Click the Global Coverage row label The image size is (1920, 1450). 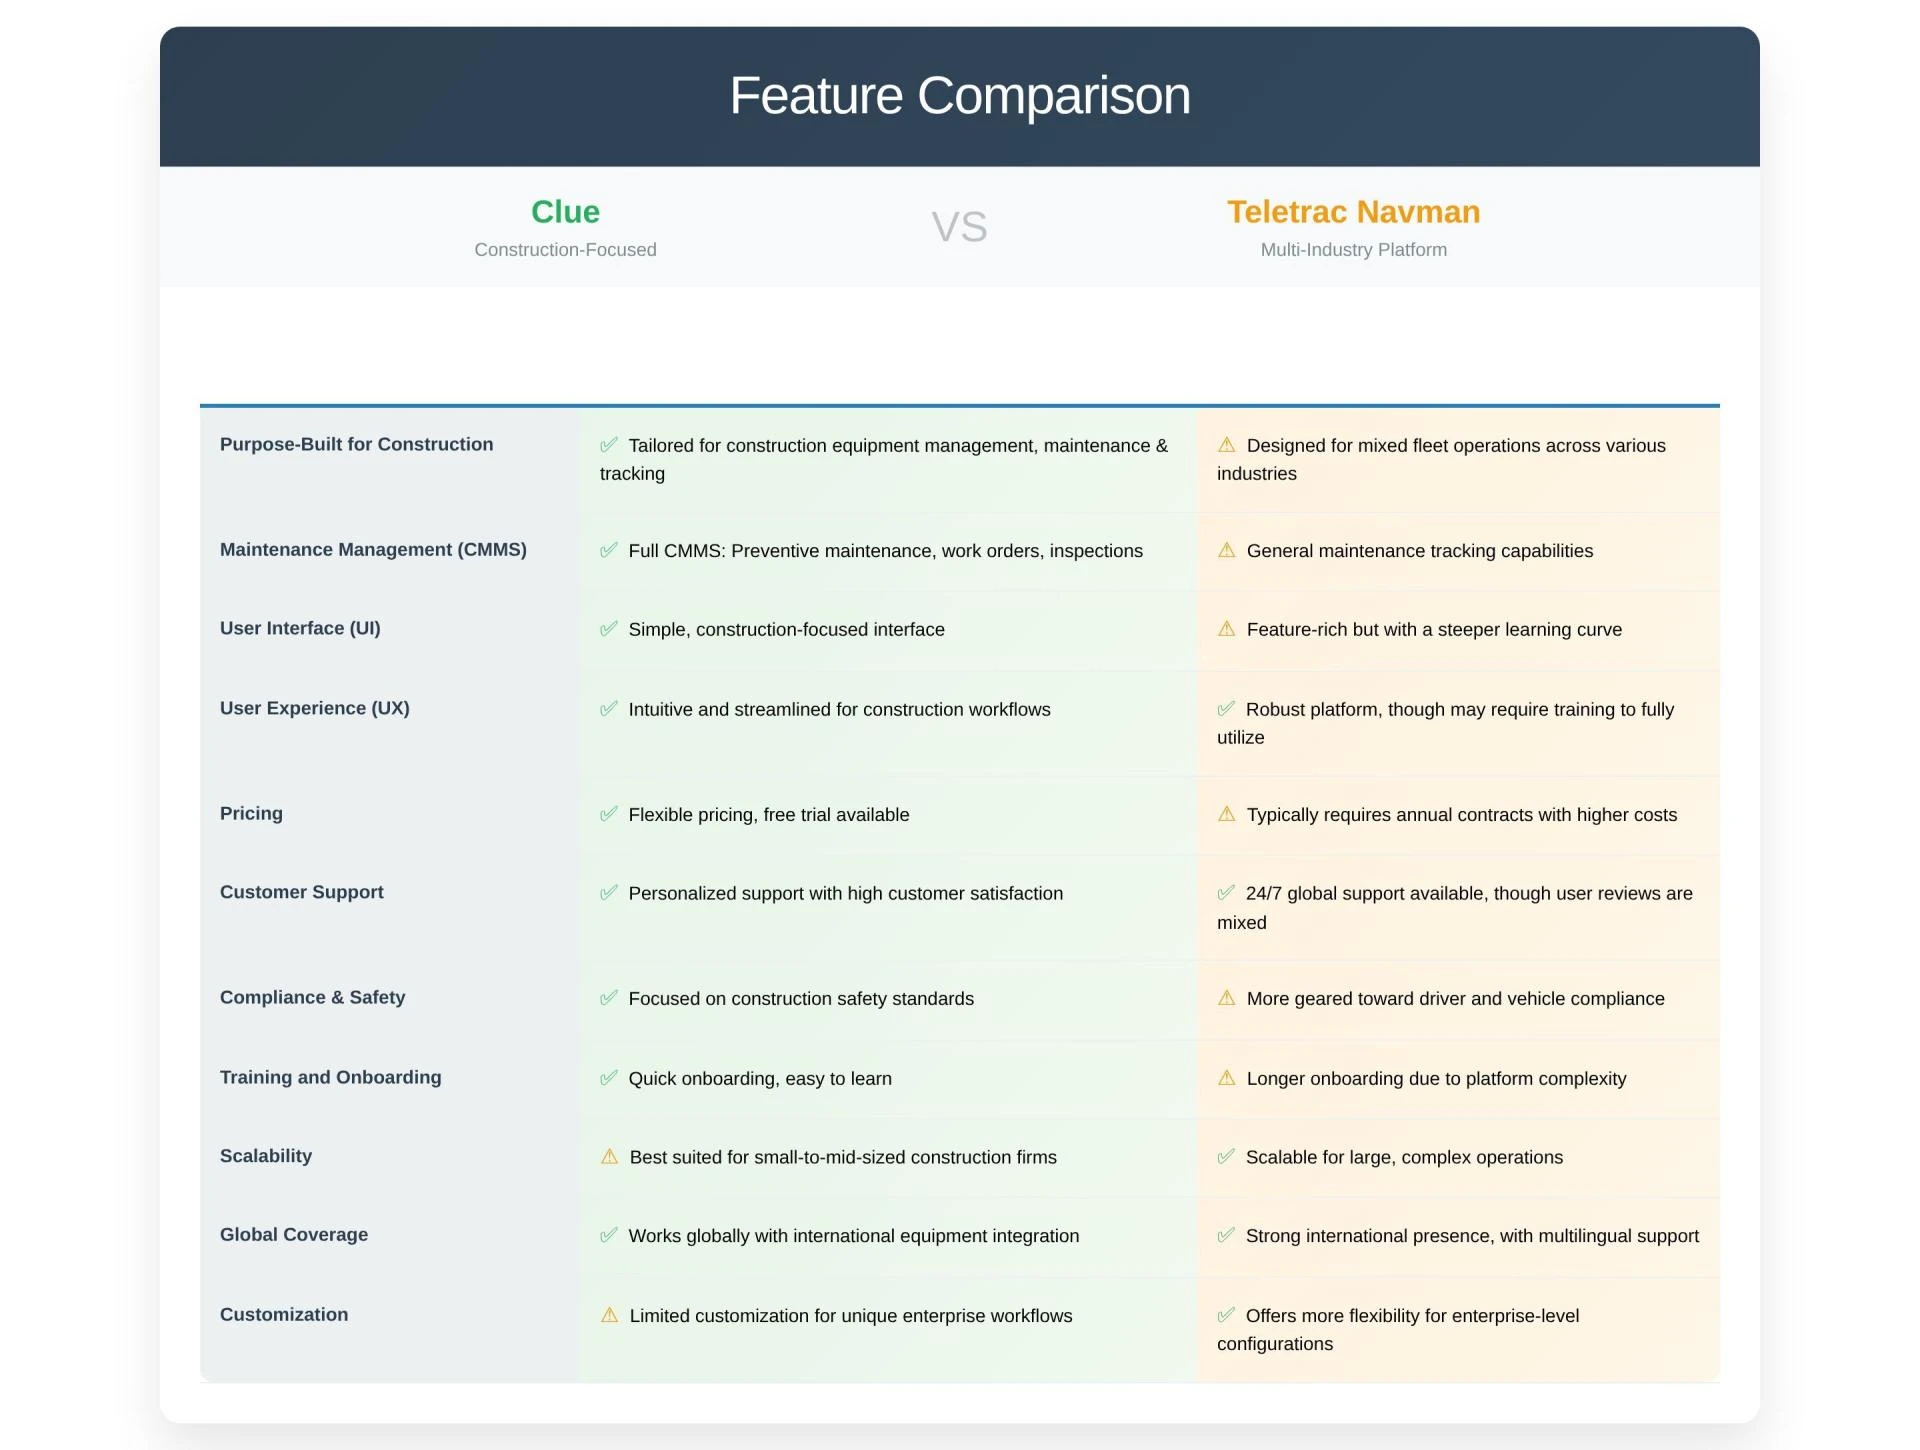pyautogui.click(x=294, y=1234)
